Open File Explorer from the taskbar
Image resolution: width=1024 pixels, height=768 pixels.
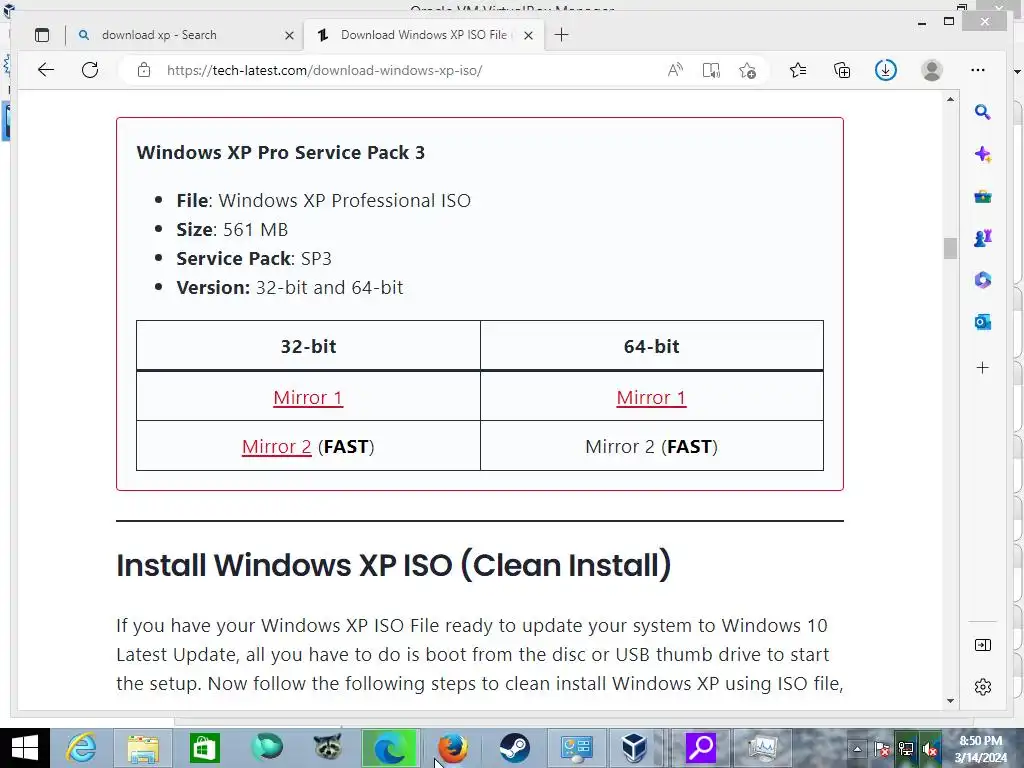[x=143, y=748]
